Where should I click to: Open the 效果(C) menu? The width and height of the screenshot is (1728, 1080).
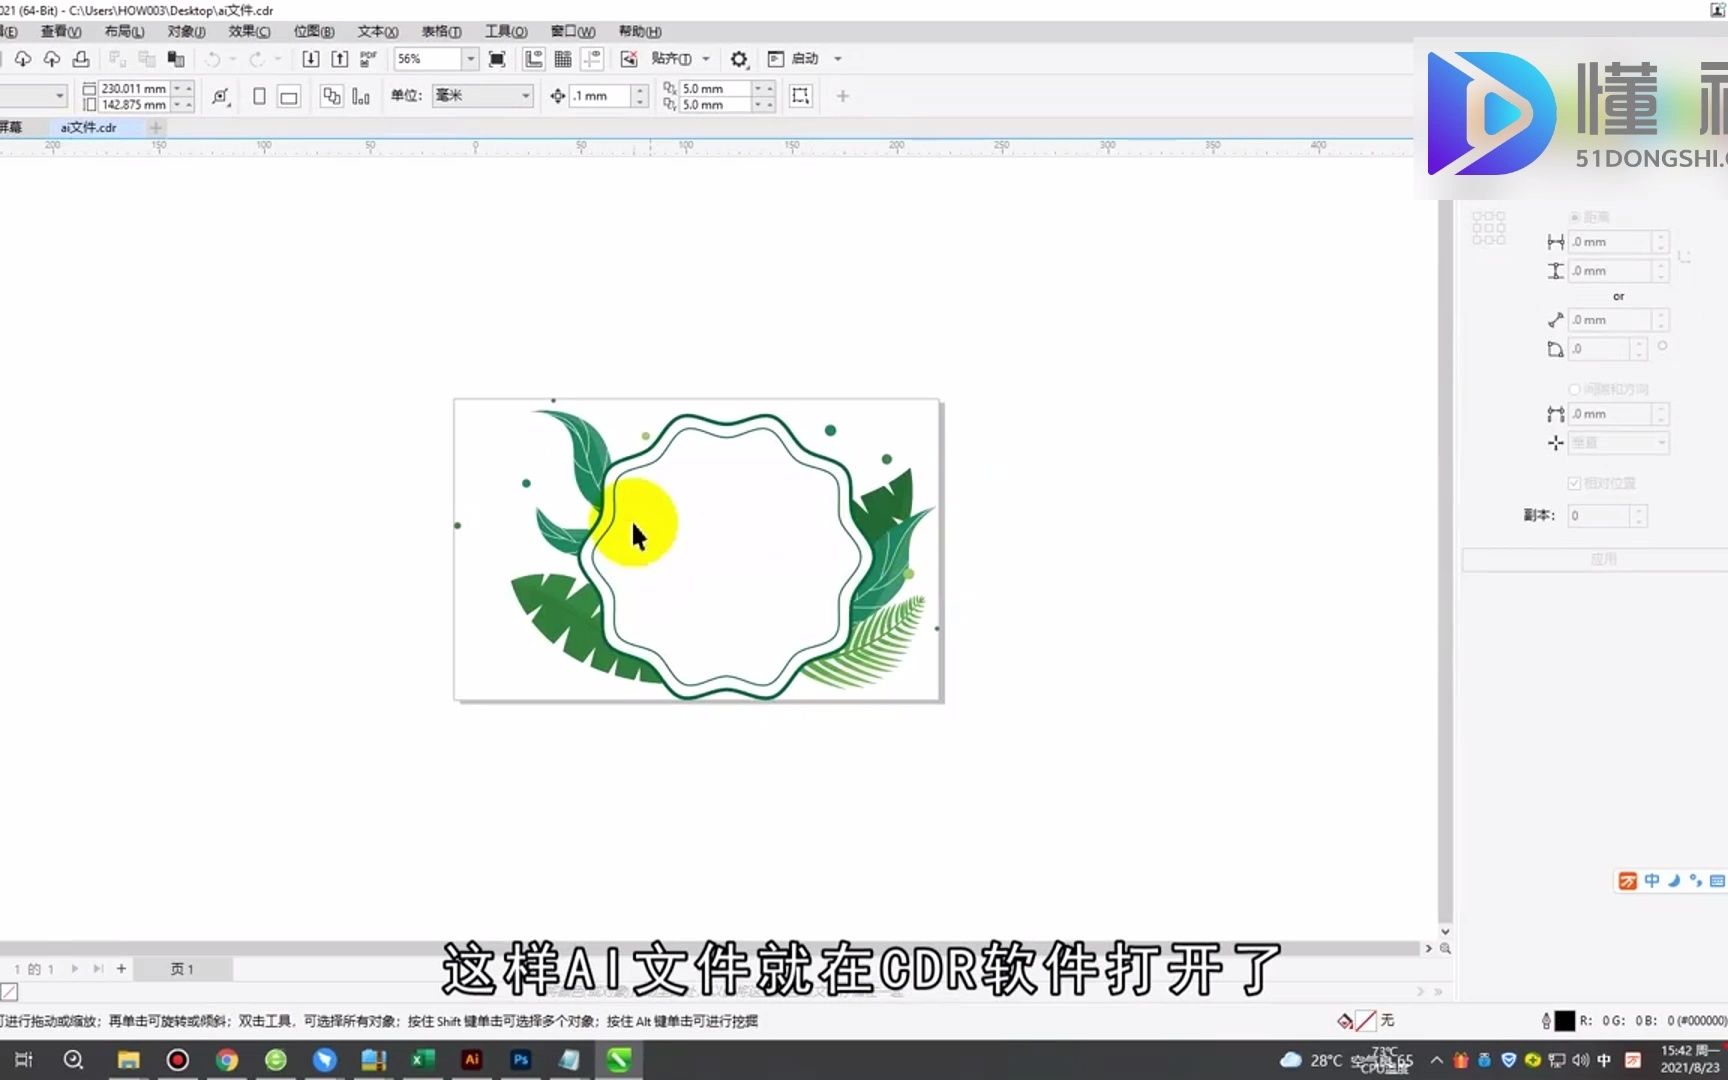(x=249, y=31)
